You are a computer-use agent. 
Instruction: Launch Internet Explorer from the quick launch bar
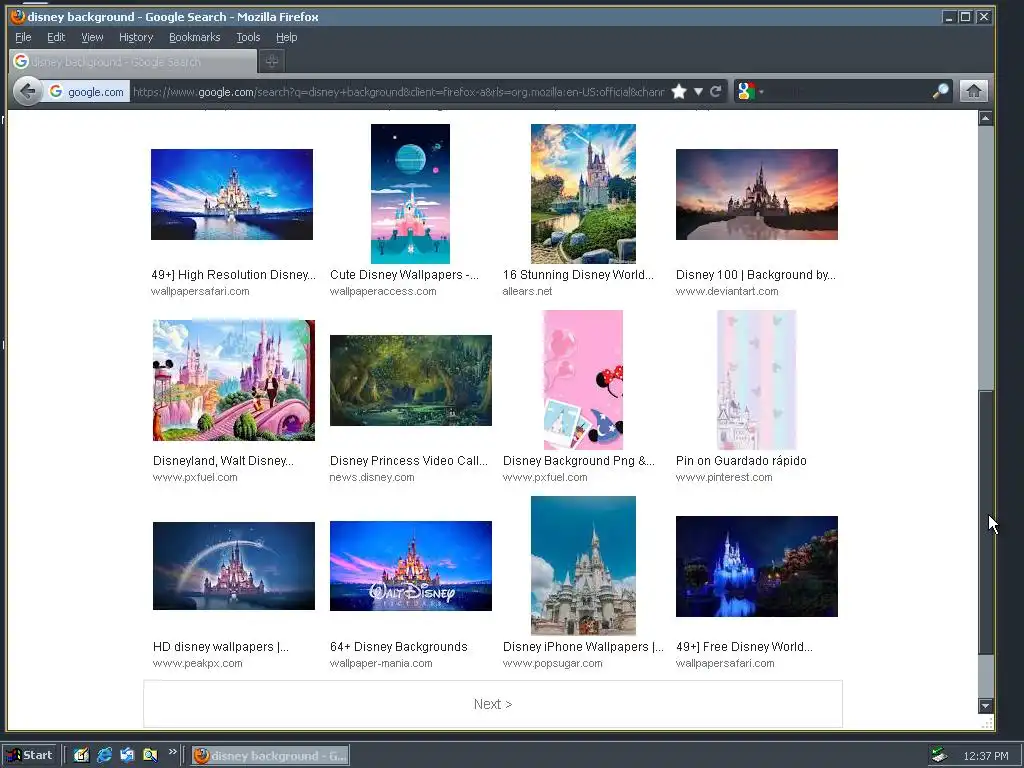point(104,756)
